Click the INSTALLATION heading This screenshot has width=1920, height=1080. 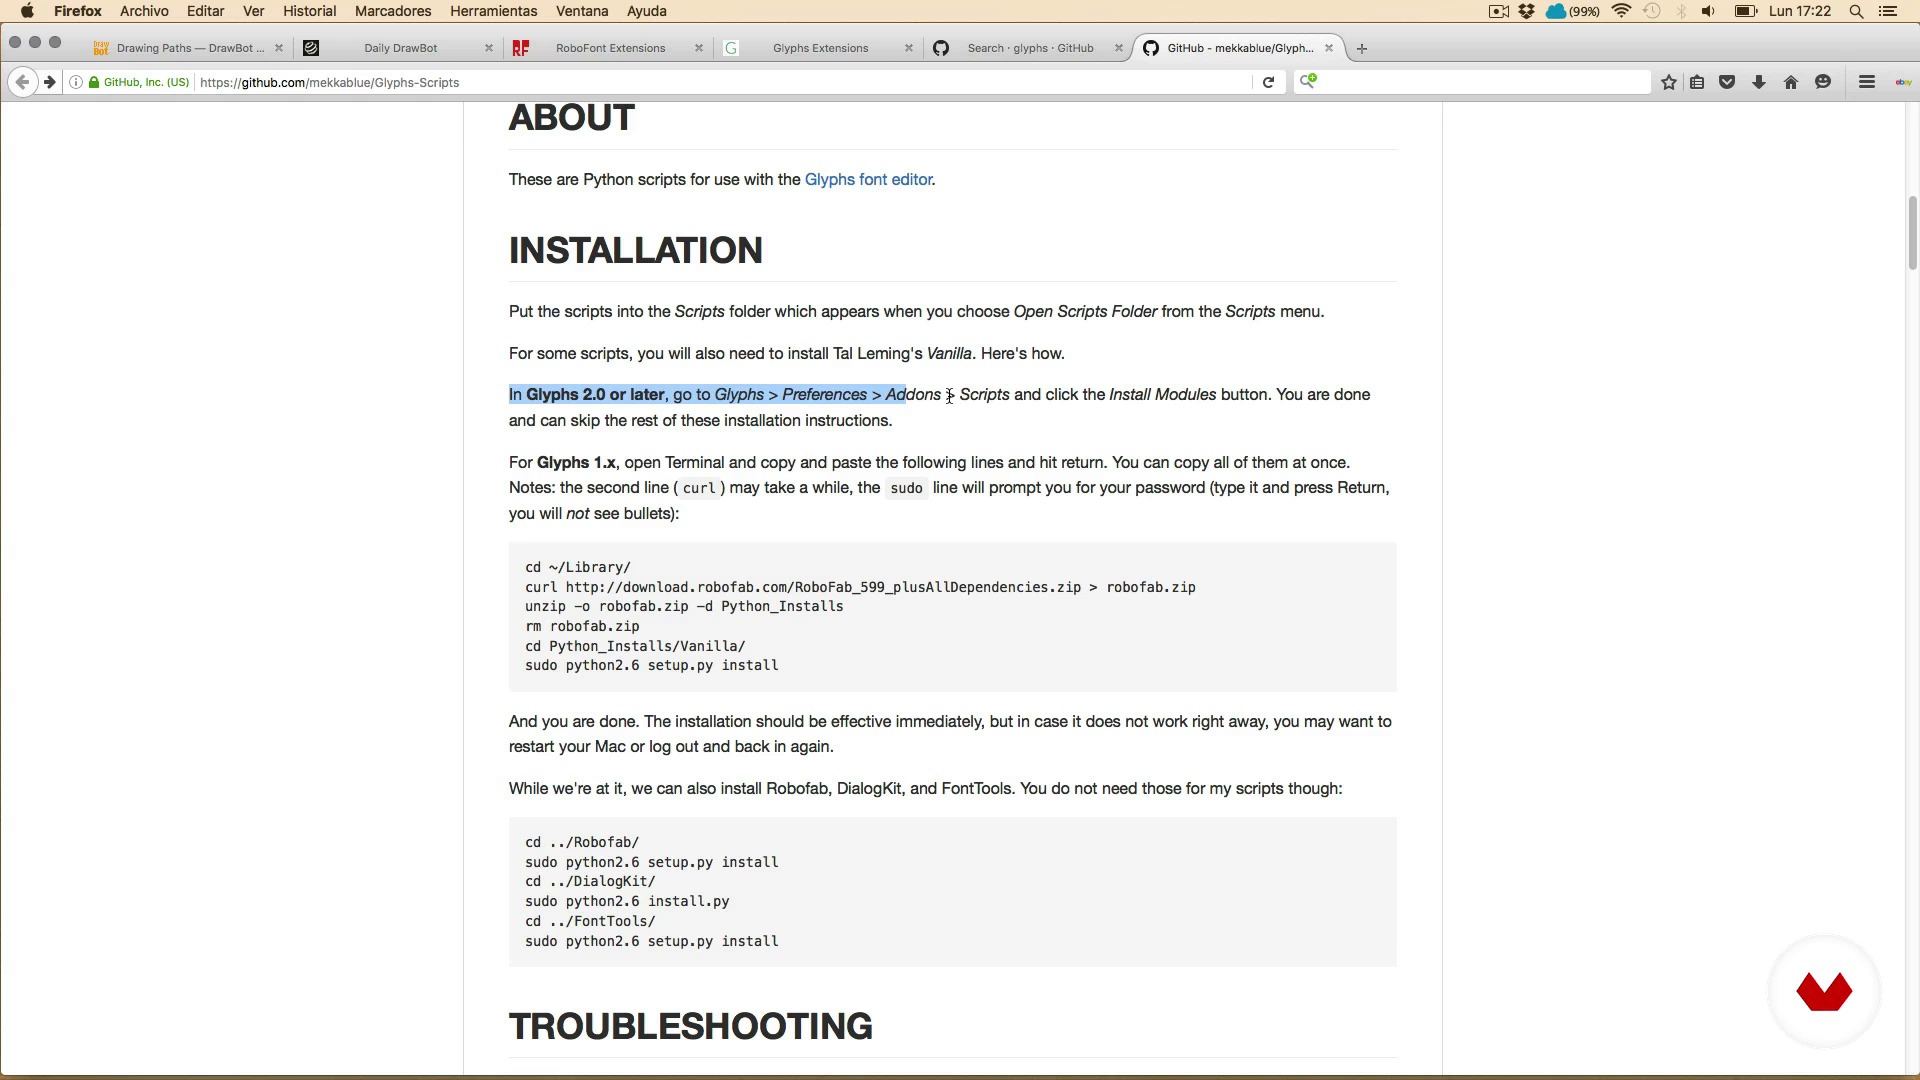636,250
